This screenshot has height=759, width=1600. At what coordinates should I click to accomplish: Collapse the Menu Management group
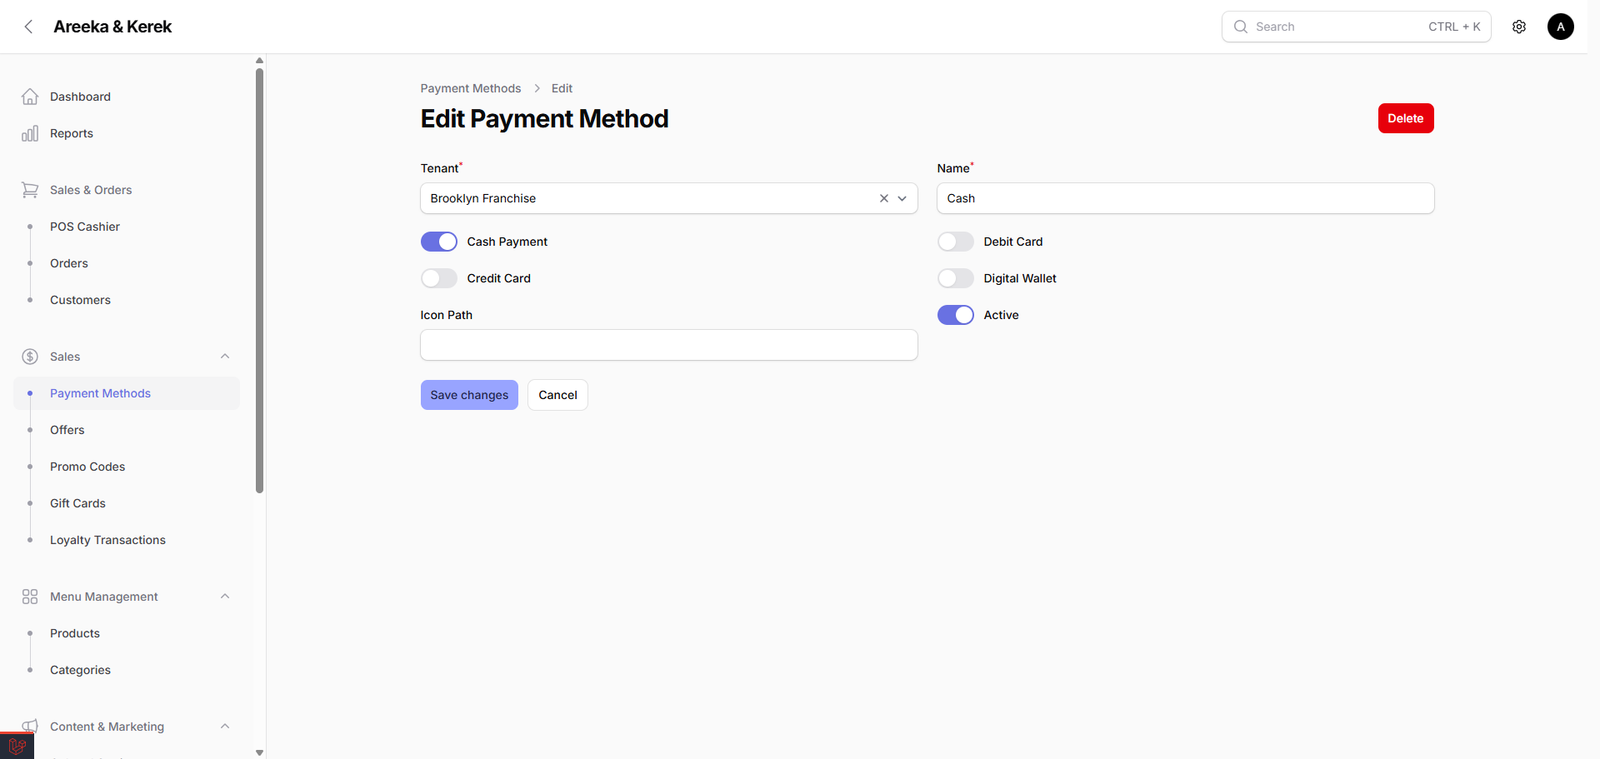click(225, 597)
